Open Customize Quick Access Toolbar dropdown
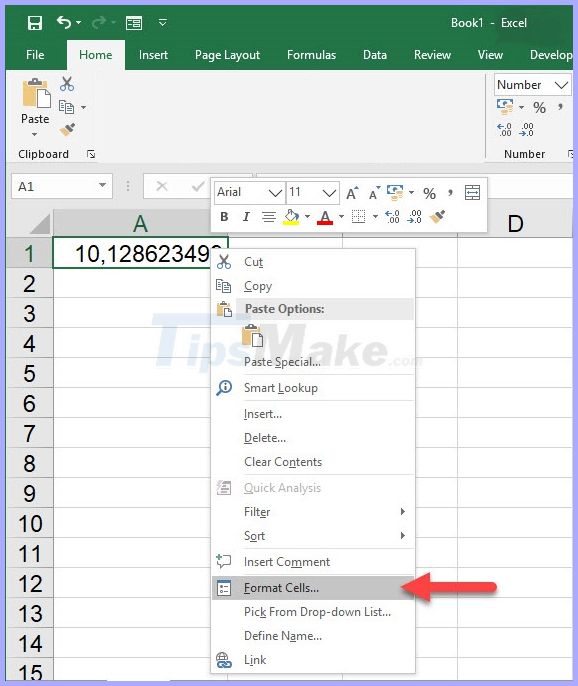Image resolution: width=578 pixels, height=686 pixels. click(x=162, y=22)
